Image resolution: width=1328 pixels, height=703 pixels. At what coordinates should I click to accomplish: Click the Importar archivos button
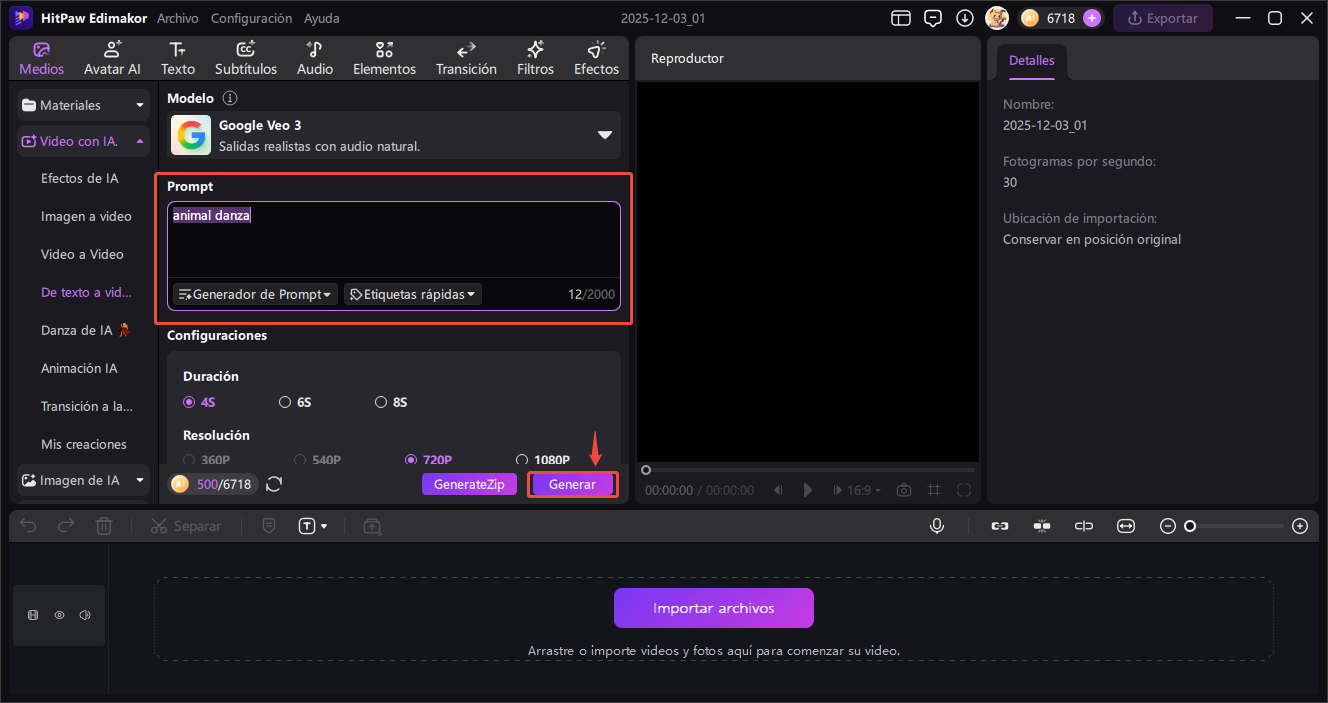pyautogui.click(x=713, y=608)
